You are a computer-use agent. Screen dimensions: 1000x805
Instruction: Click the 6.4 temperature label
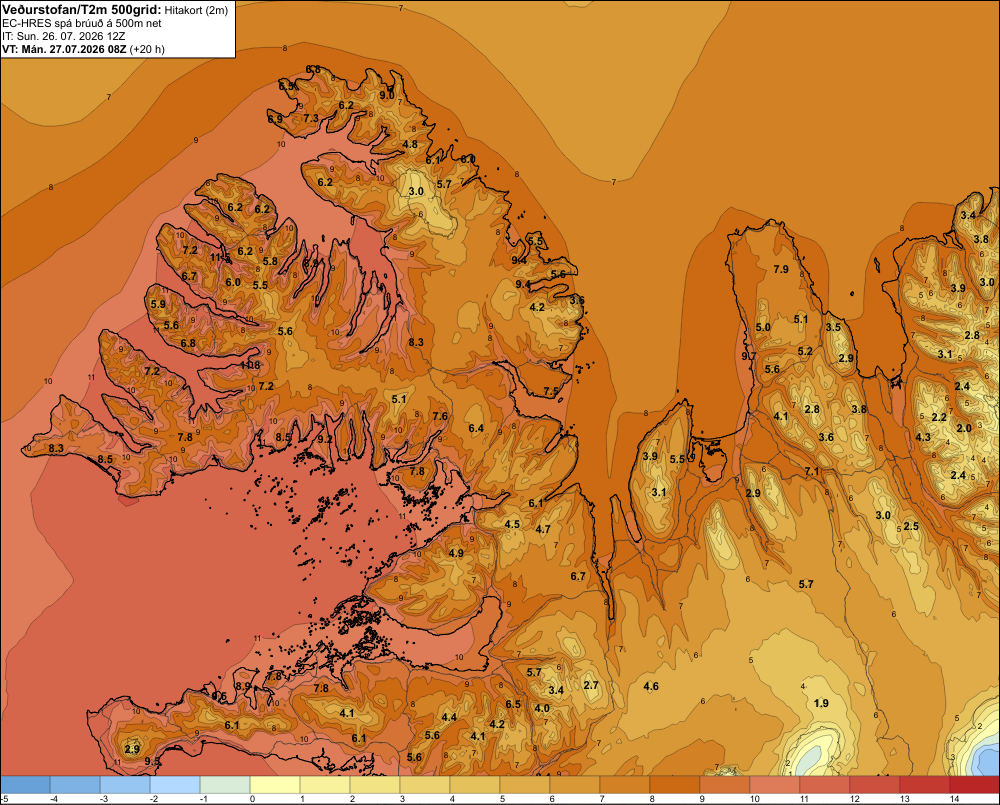(x=476, y=428)
